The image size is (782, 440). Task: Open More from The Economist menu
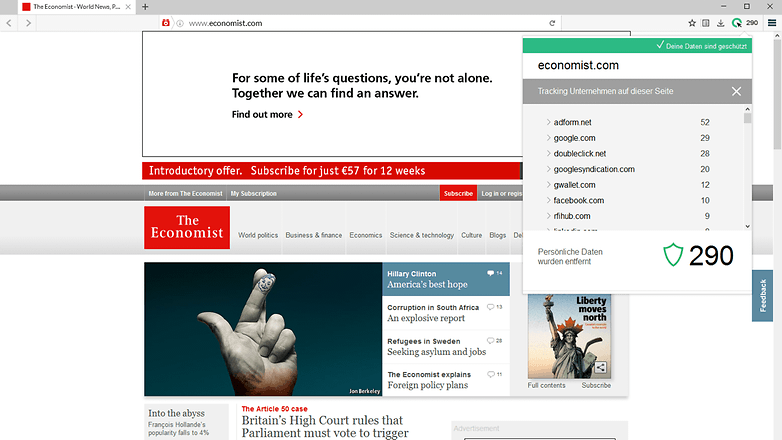coord(185,194)
